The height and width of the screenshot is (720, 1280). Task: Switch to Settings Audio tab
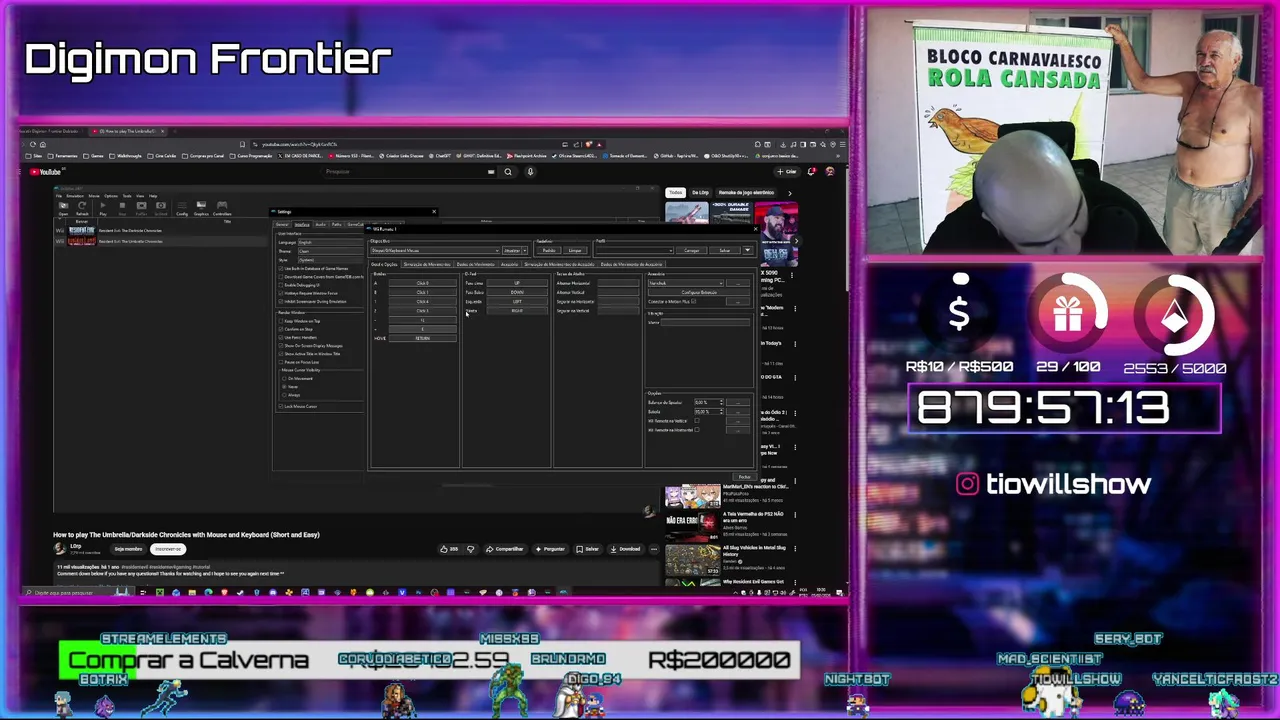(320, 225)
